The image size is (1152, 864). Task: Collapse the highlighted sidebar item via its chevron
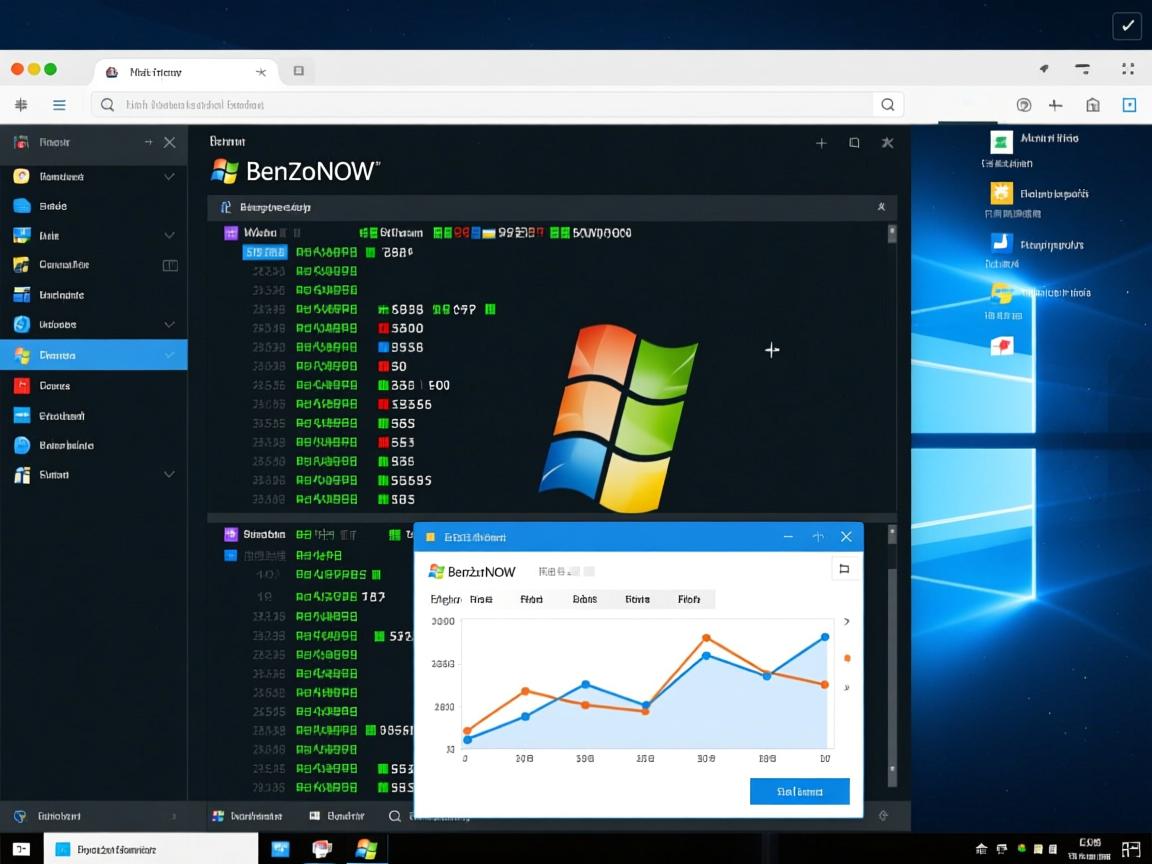(169, 355)
